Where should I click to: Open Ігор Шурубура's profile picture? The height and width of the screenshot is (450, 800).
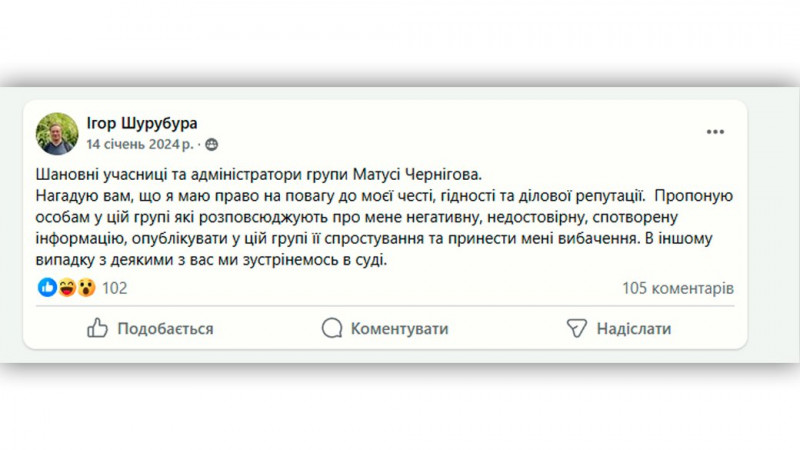click(57, 134)
